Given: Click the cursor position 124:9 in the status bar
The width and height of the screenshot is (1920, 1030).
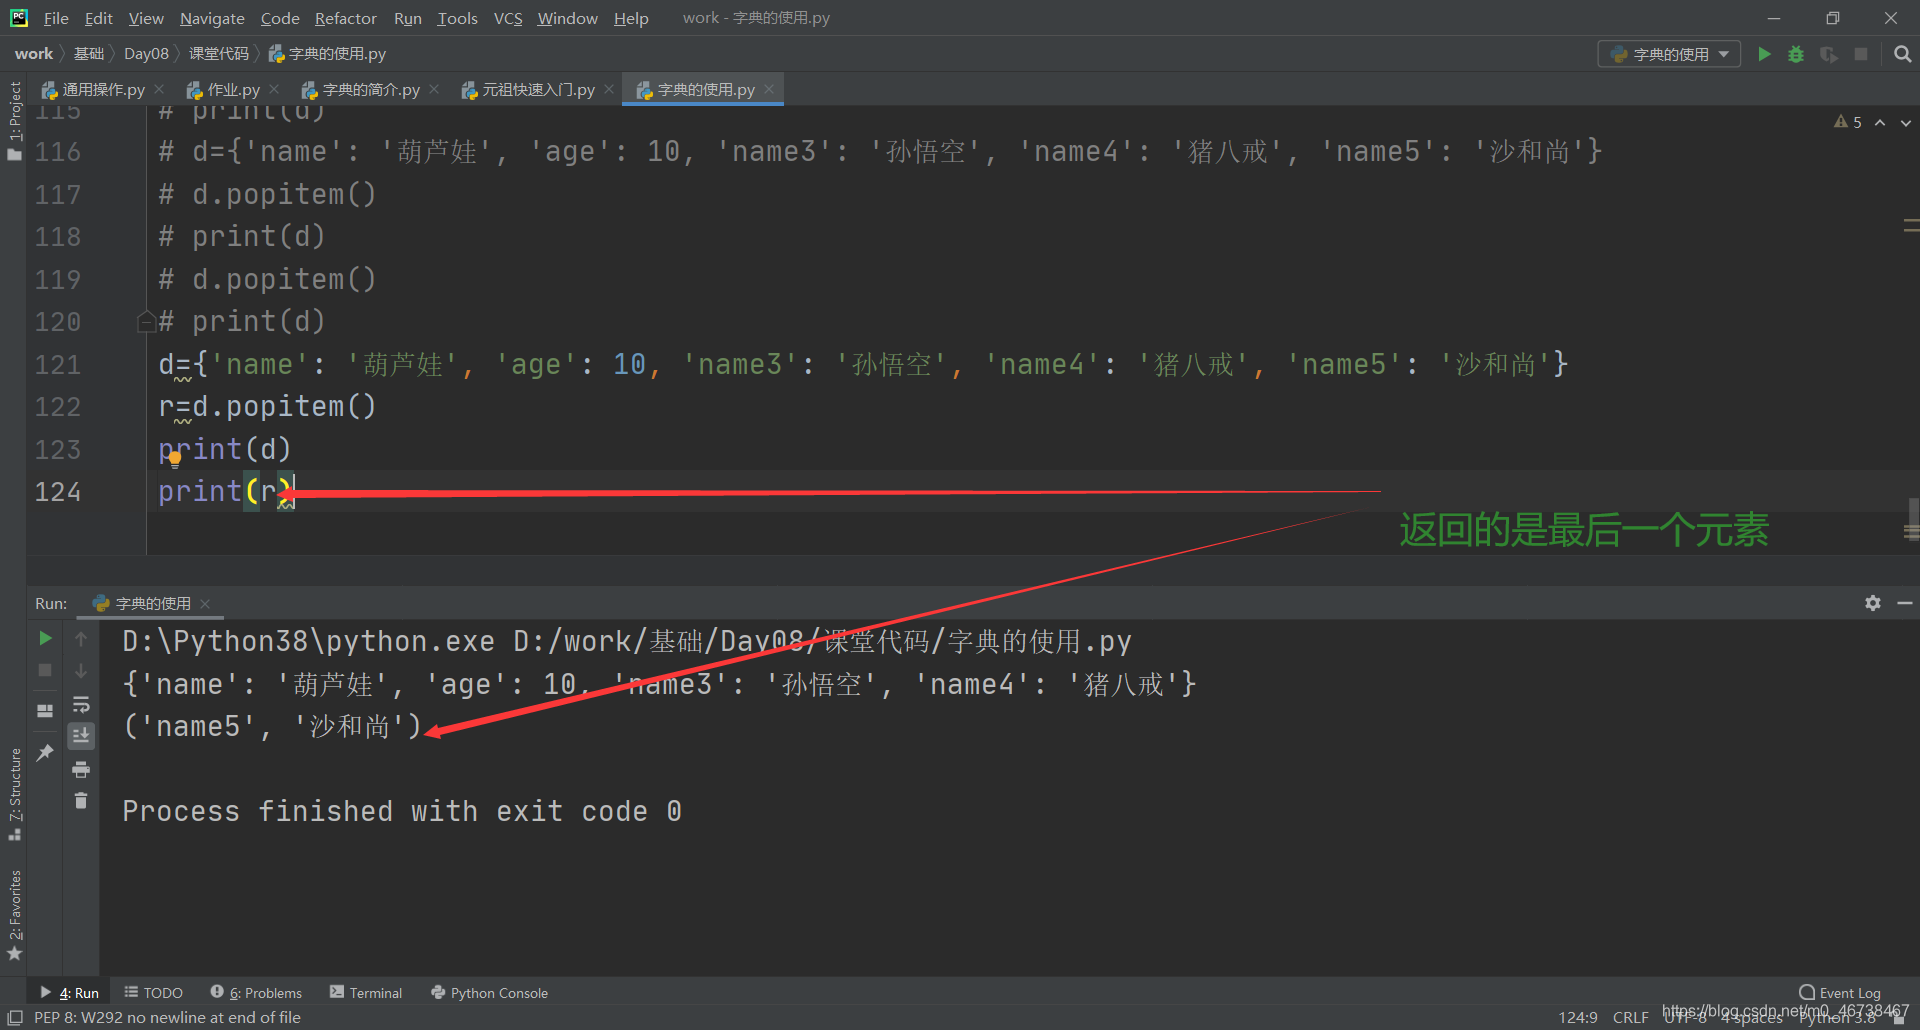Looking at the screenshot, I should click(x=1578, y=1017).
